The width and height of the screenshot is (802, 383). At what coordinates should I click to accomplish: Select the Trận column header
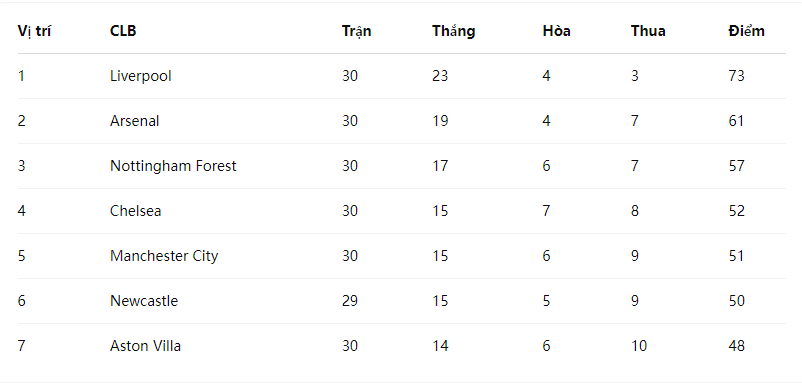pos(357,32)
